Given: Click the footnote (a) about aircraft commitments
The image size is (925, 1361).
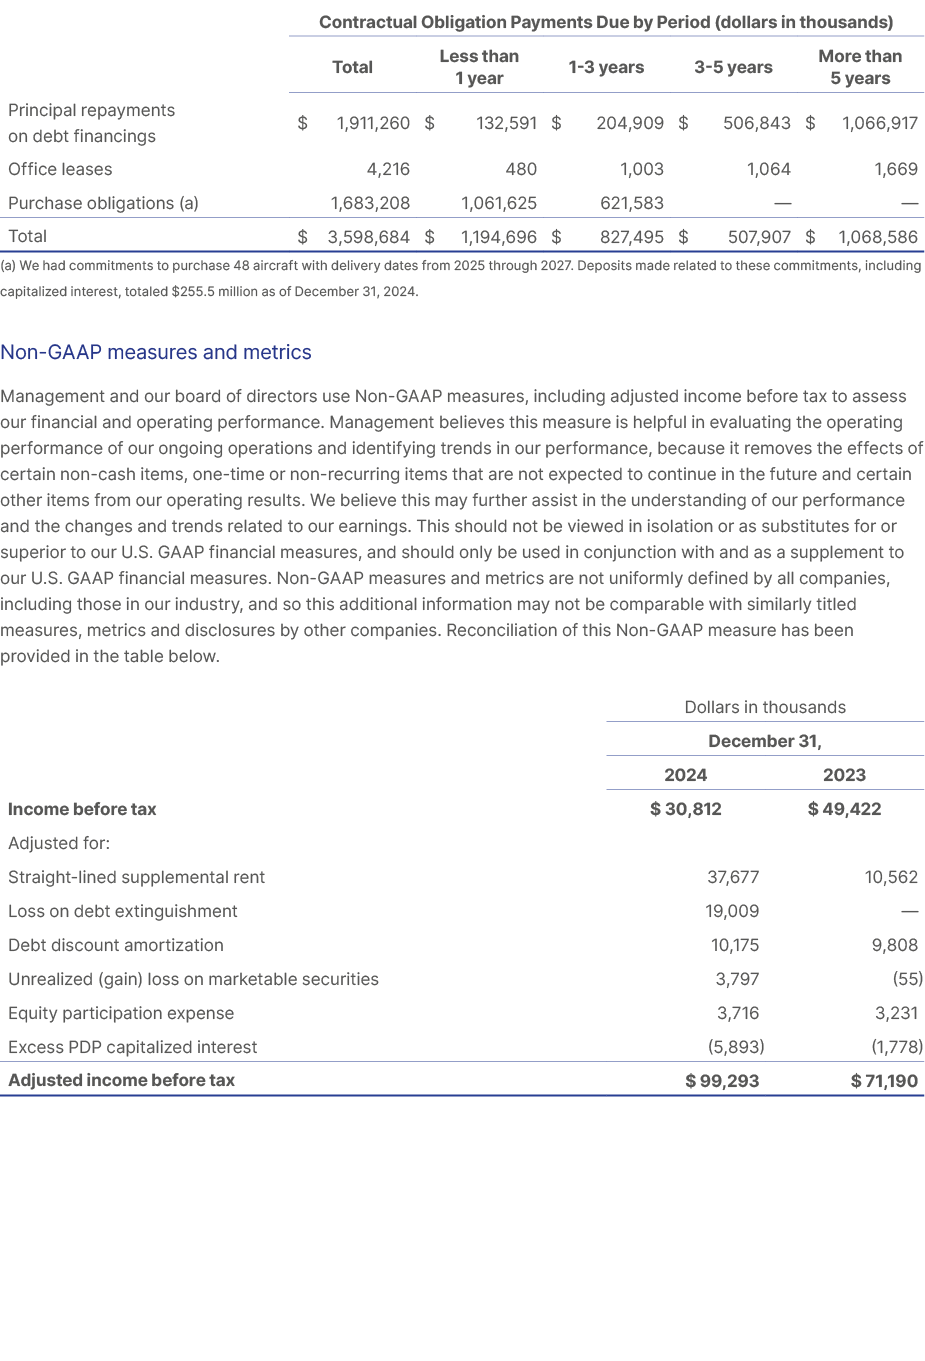Looking at the screenshot, I should (462, 276).
